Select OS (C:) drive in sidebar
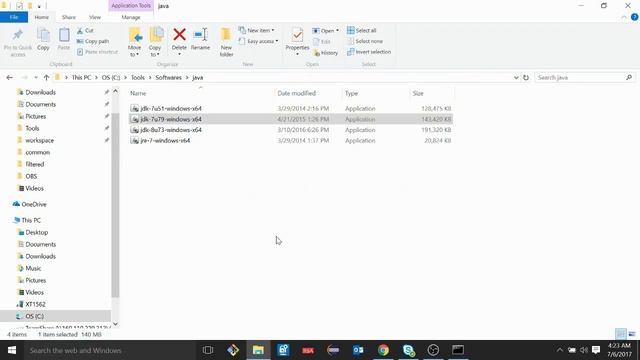The width and height of the screenshot is (640, 360). pos(34,316)
